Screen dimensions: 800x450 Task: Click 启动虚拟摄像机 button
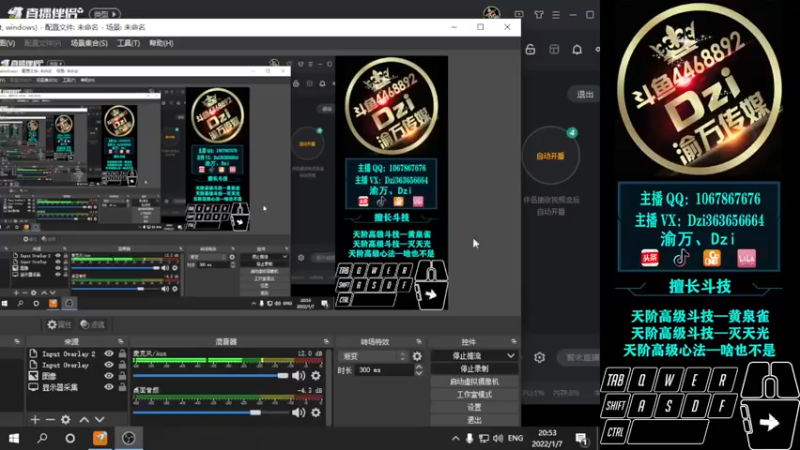click(474, 382)
